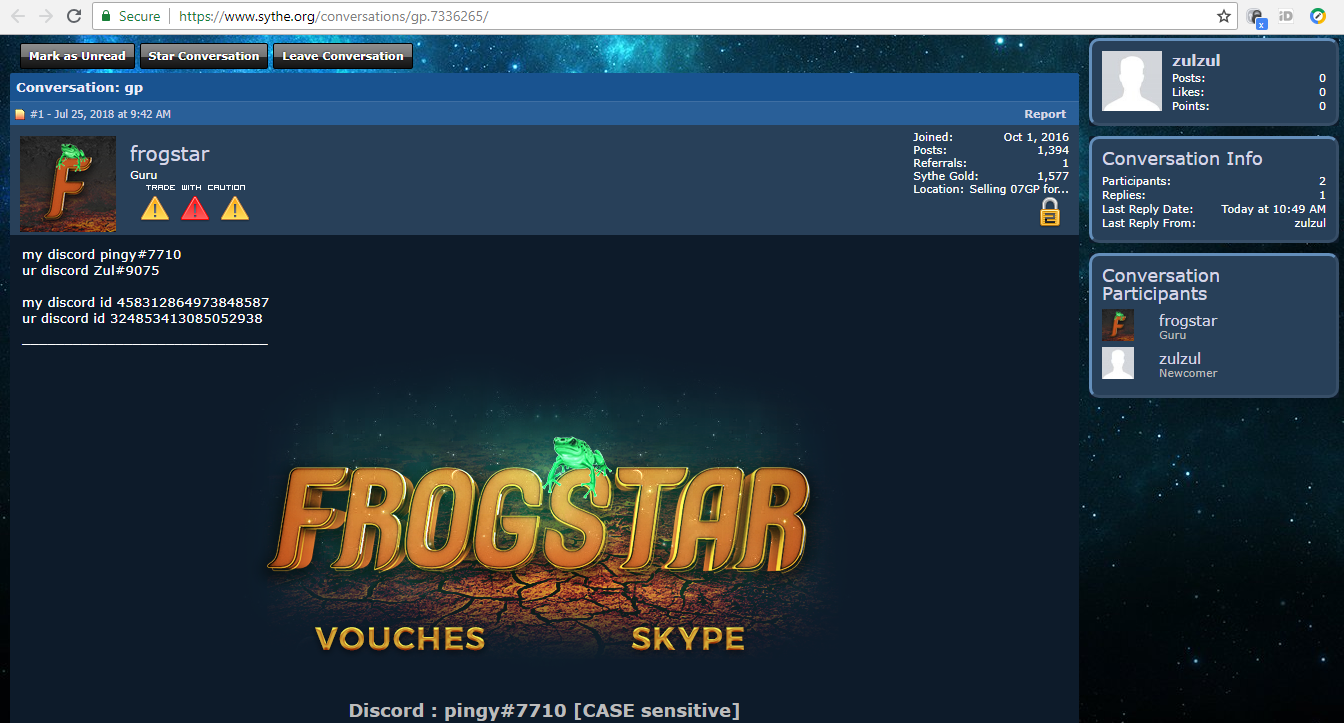Click the Discord : pingy#7710 signature text
The width and height of the screenshot is (1344, 723).
point(545,711)
